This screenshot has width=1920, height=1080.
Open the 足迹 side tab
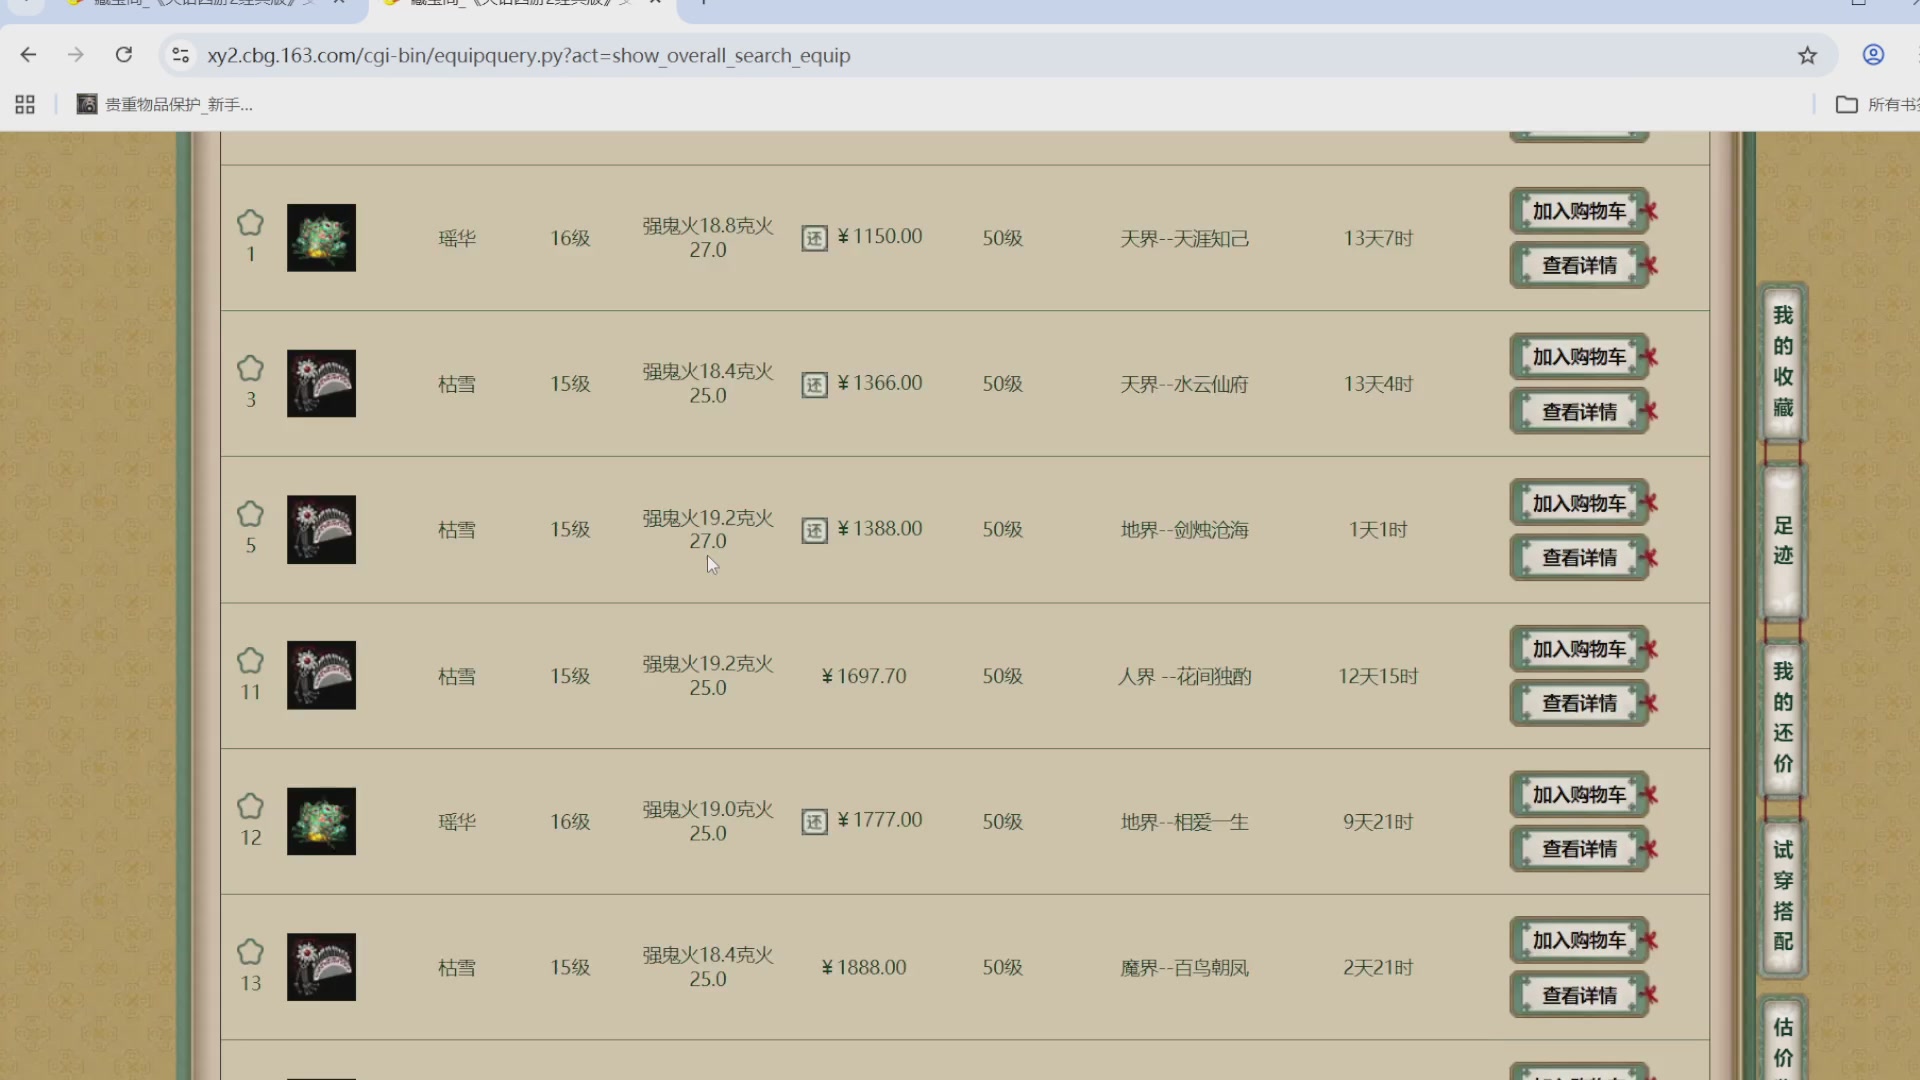coord(1782,541)
